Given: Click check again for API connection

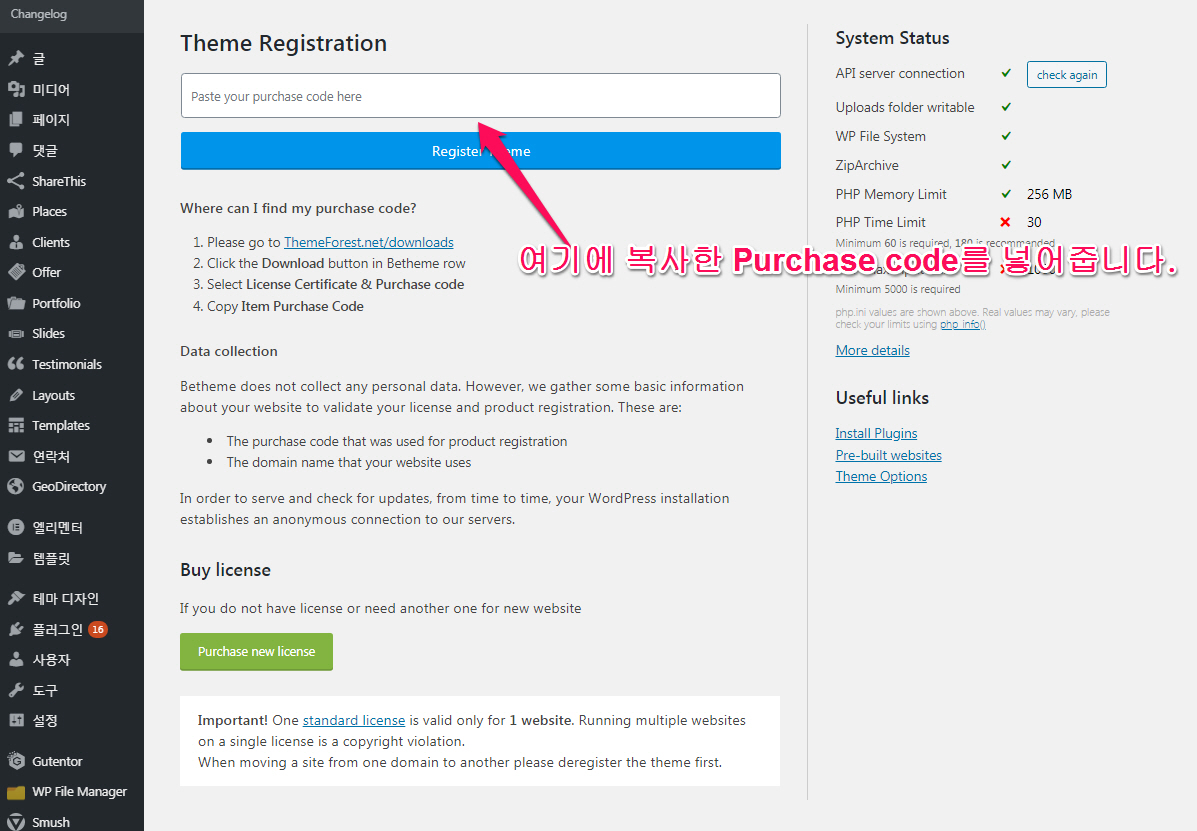Looking at the screenshot, I should [x=1066, y=75].
